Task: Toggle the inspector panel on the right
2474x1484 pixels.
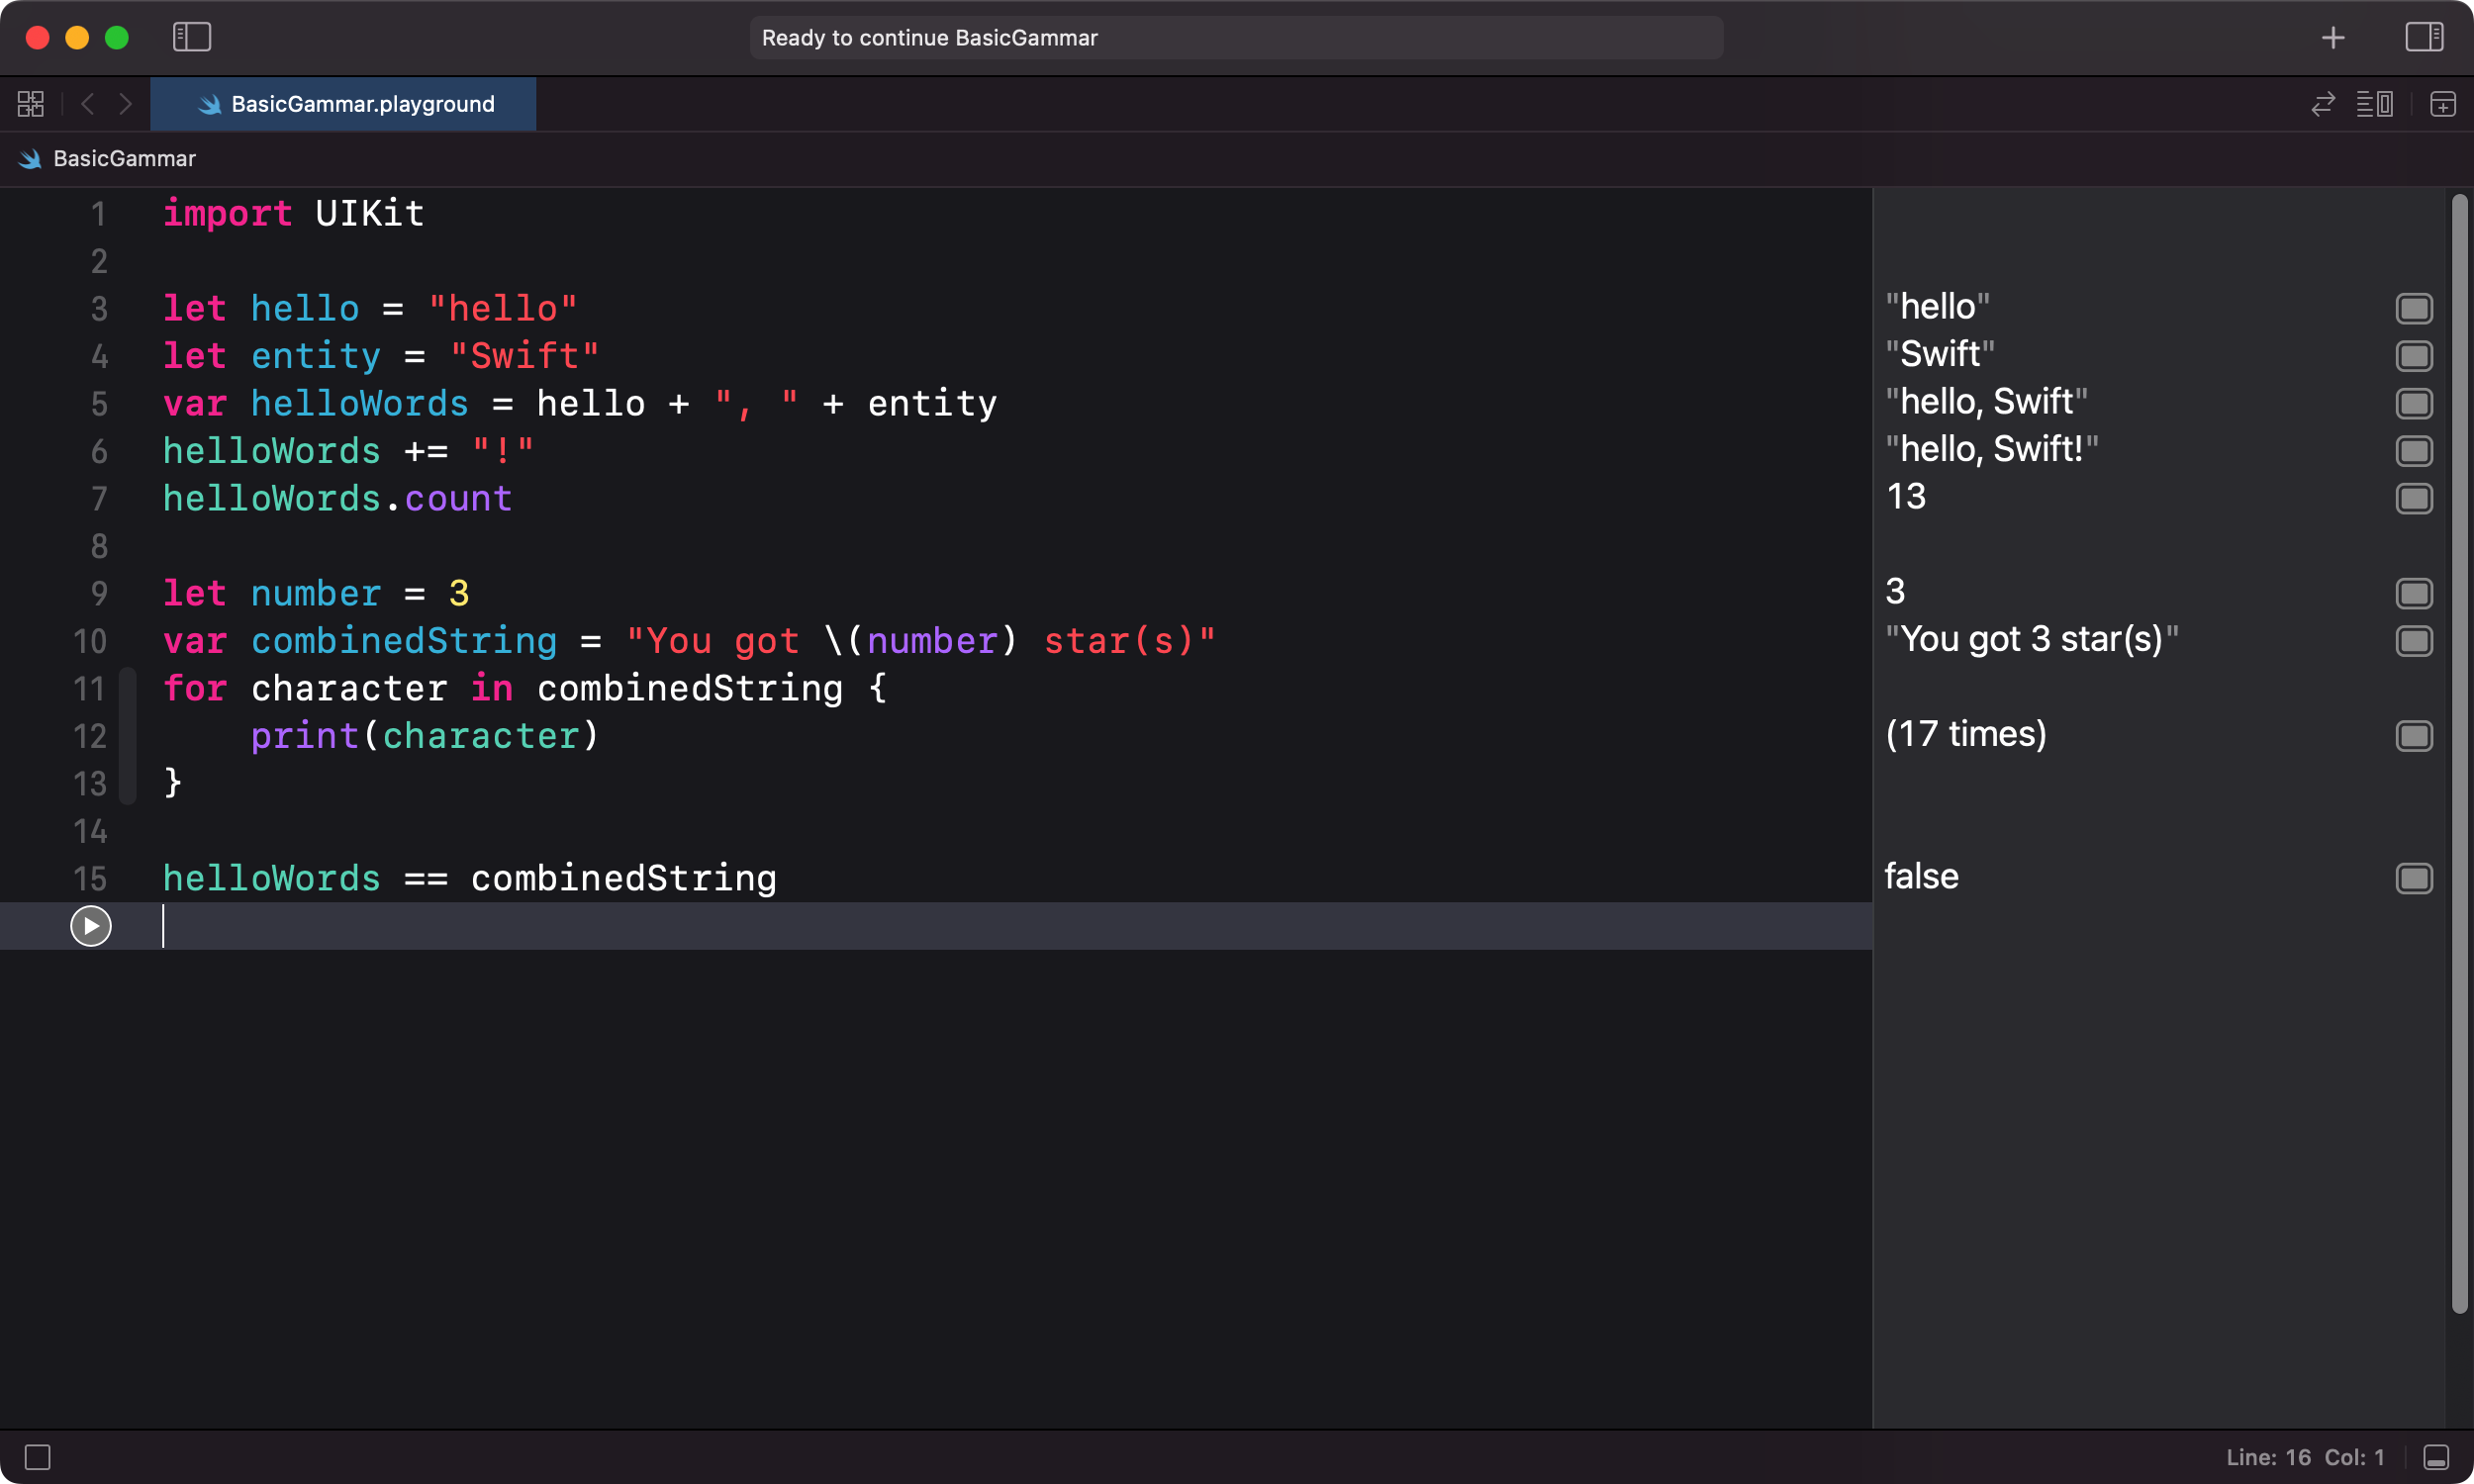Action: pyautogui.click(x=2424, y=37)
